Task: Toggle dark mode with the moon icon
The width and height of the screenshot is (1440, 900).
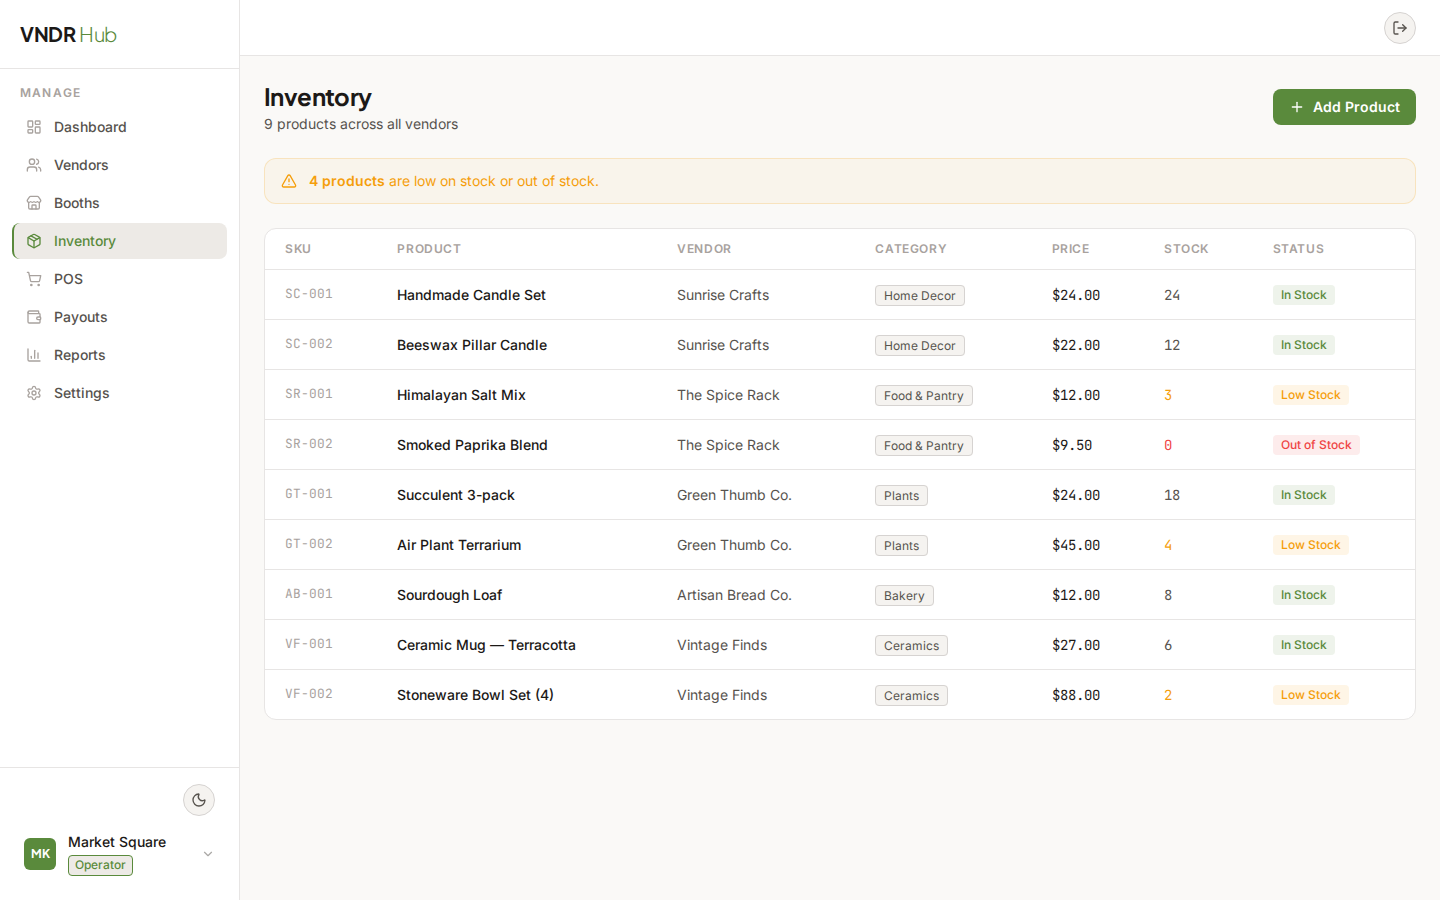Action: click(199, 800)
